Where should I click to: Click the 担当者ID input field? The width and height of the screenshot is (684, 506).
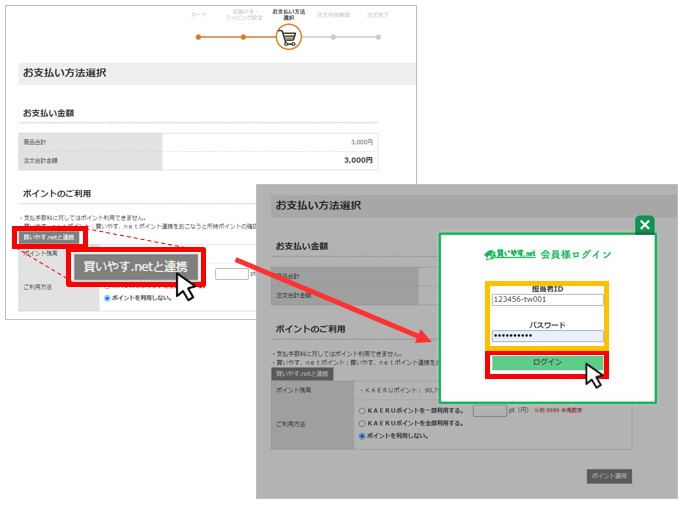click(547, 299)
